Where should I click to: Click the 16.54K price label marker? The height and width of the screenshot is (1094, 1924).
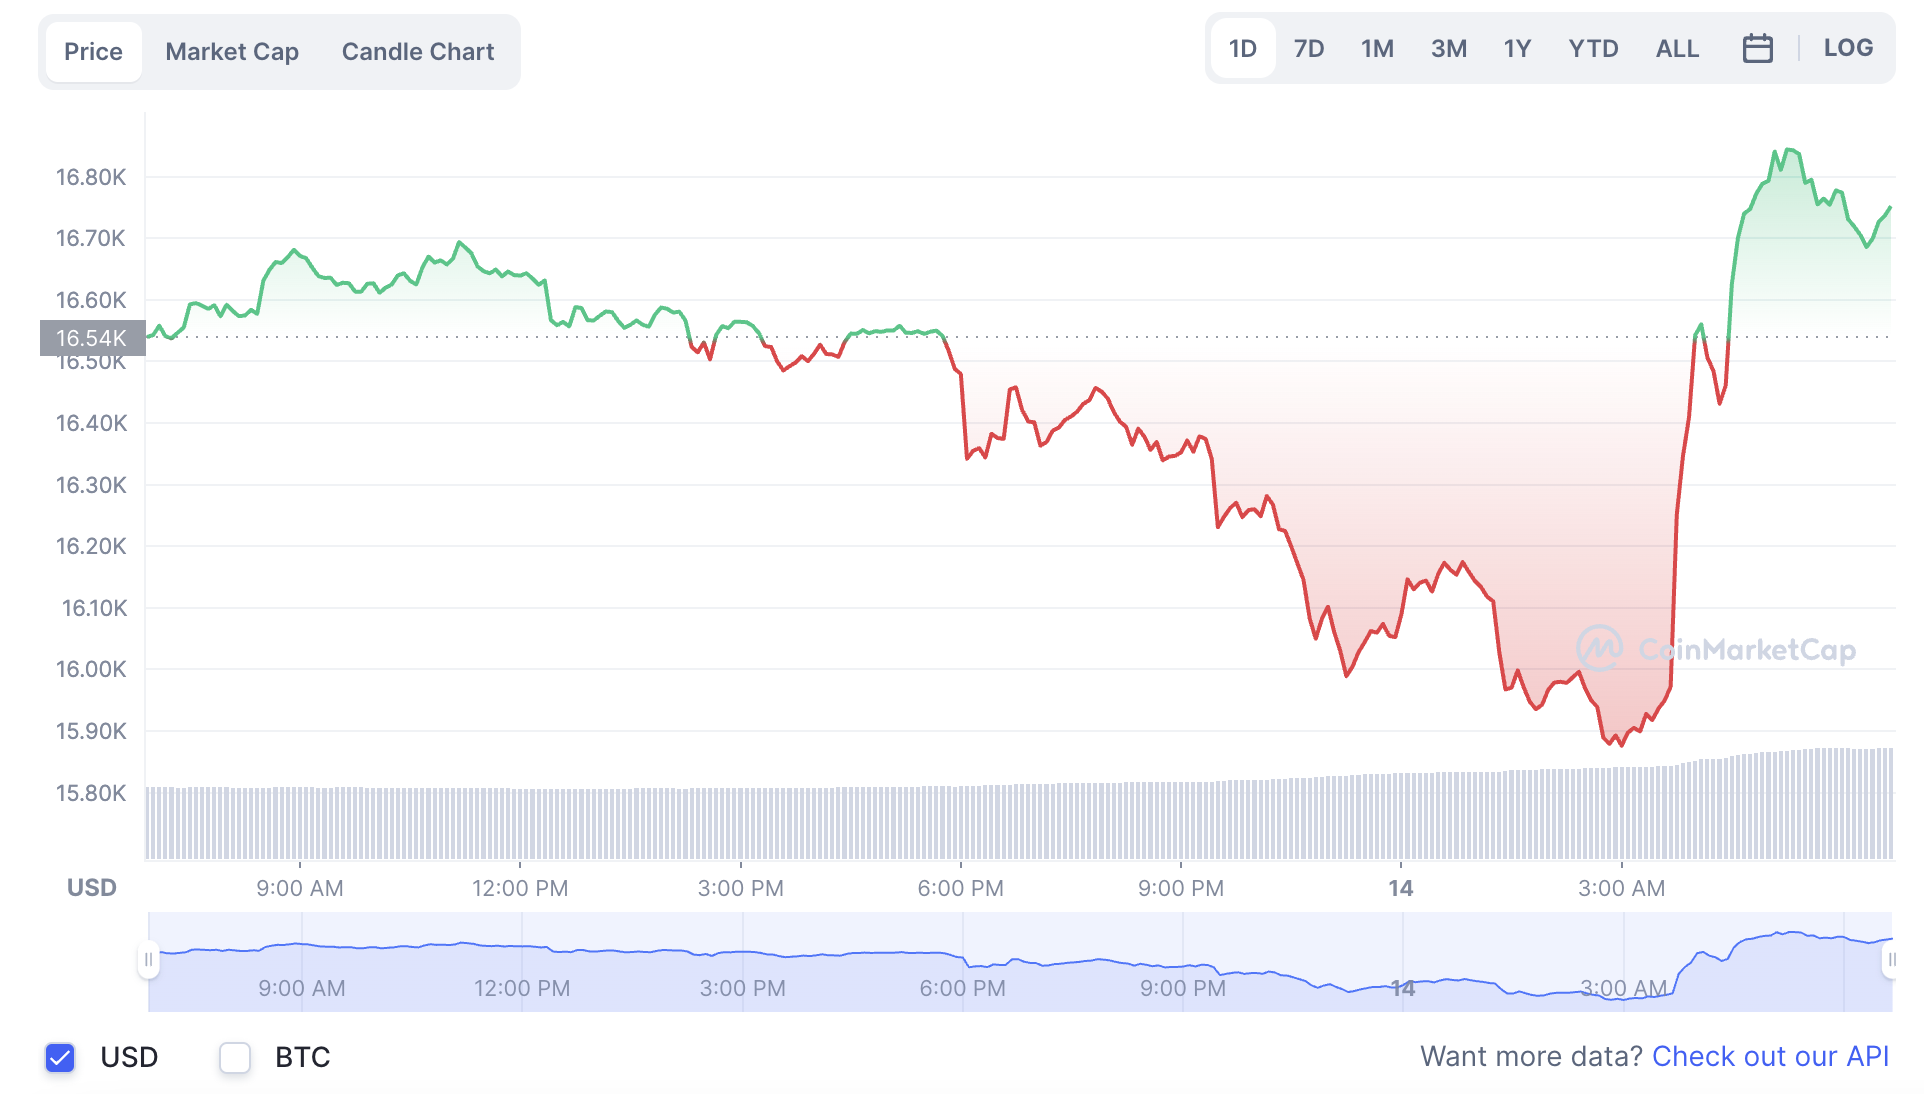(x=92, y=338)
